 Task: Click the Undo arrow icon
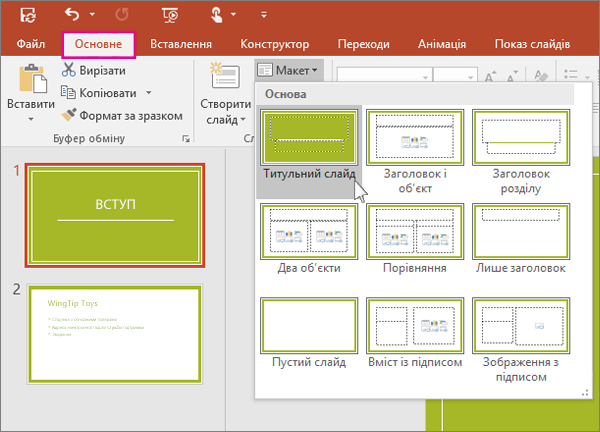(71, 16)
